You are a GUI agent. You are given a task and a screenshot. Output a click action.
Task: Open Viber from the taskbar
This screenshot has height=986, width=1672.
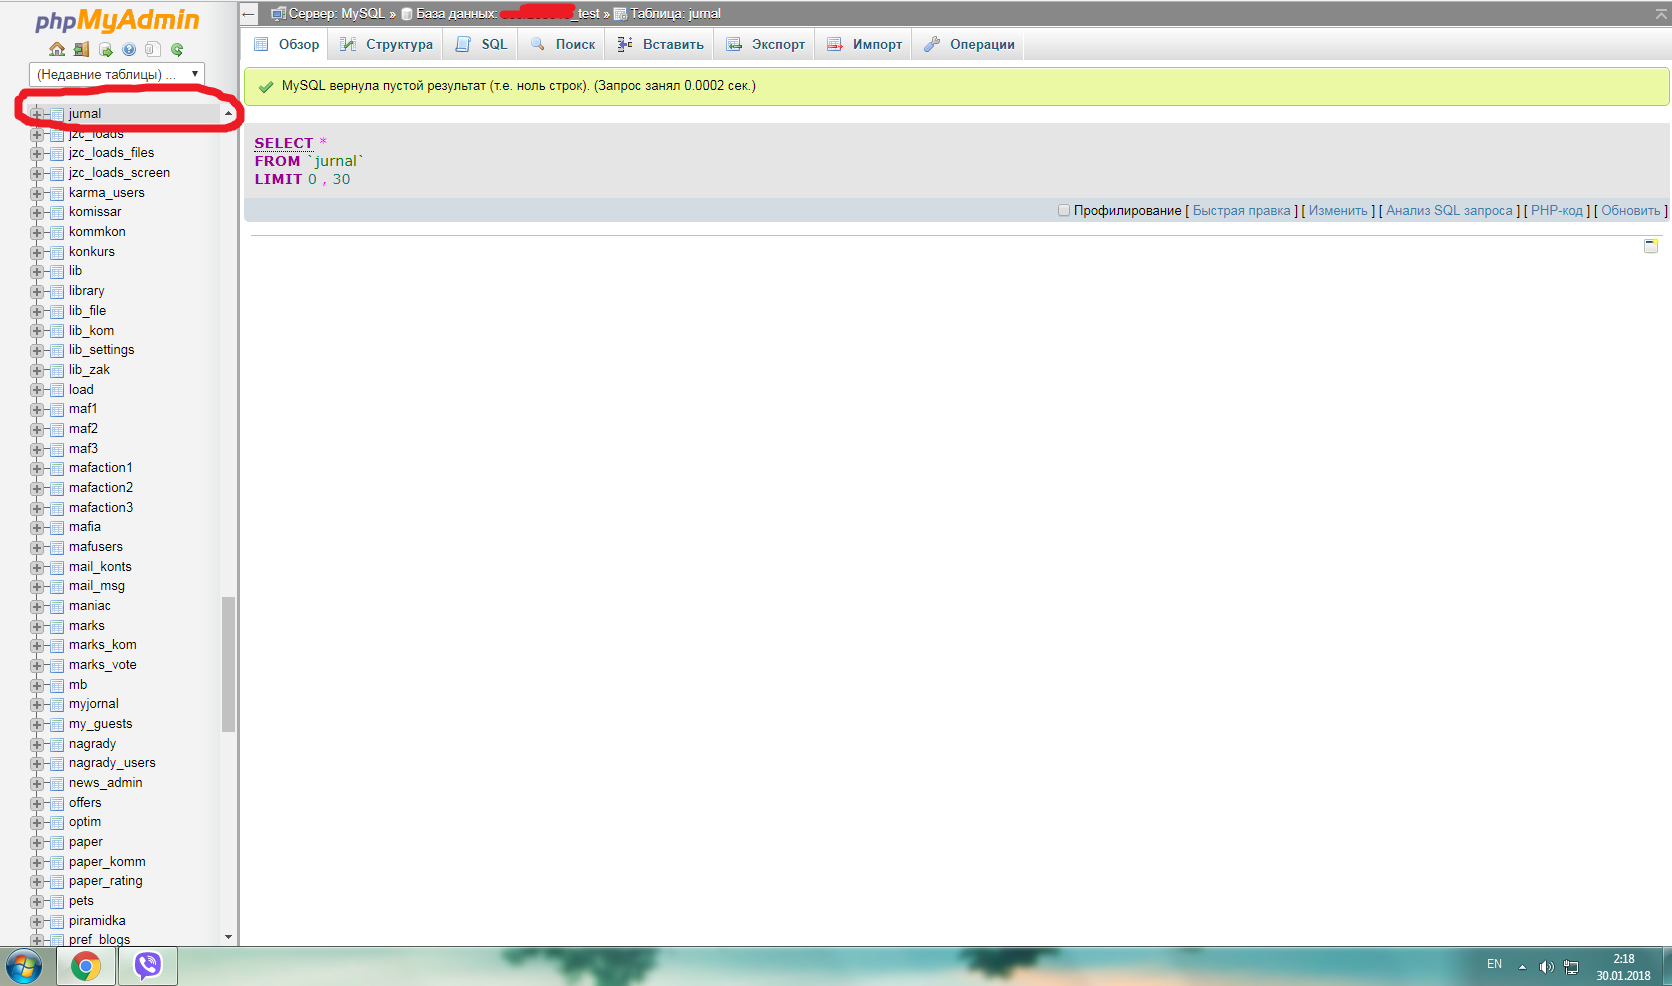148,966
